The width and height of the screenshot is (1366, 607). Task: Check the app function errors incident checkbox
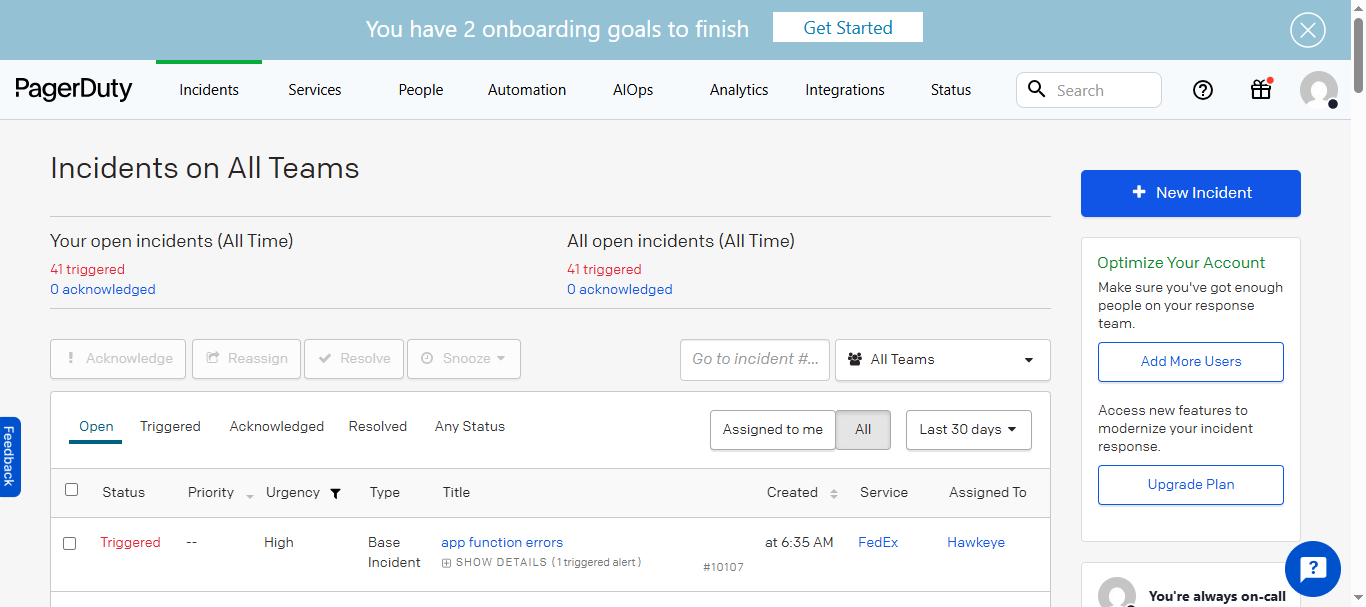pos(70,544)
